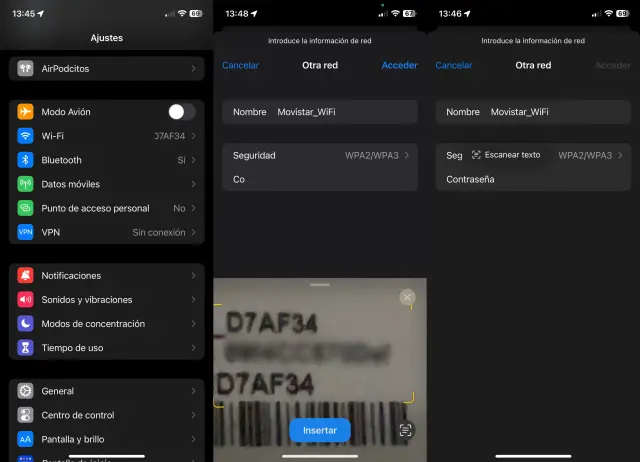This screenshot has height=462, width=640.
Task: Open Wi-Fi settings via its blue icon
Action: click(25, 136)
